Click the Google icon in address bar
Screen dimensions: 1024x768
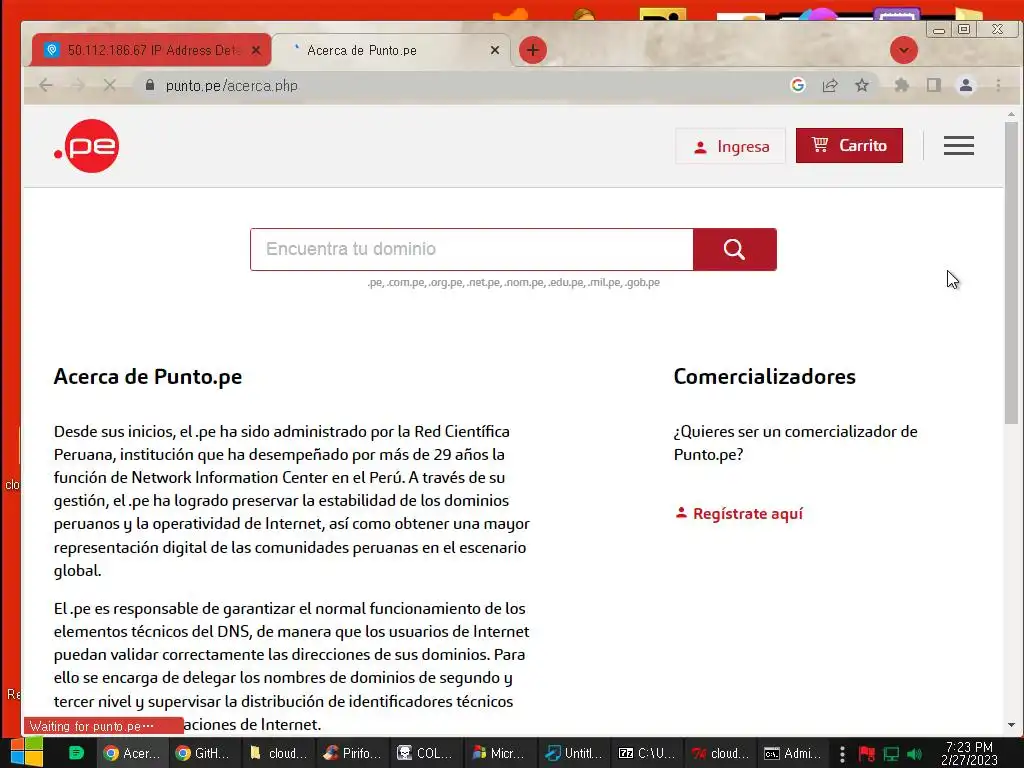797,86
